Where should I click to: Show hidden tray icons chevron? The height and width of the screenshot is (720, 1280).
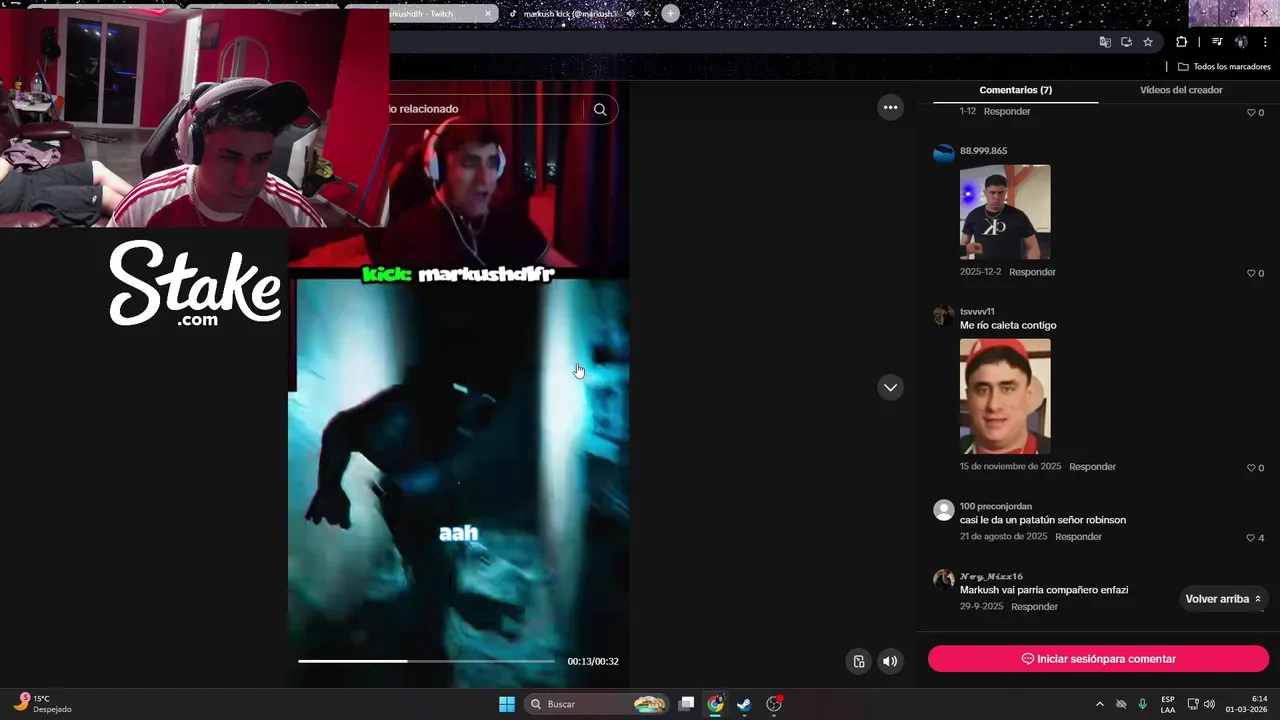pos(1100,704)
